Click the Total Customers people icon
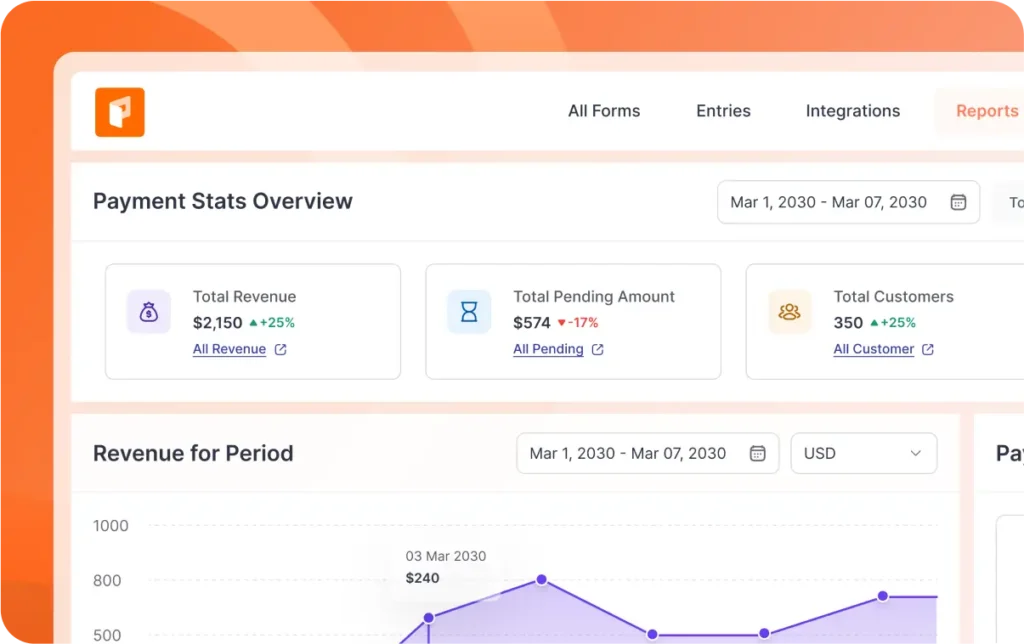 pos(789,312)
